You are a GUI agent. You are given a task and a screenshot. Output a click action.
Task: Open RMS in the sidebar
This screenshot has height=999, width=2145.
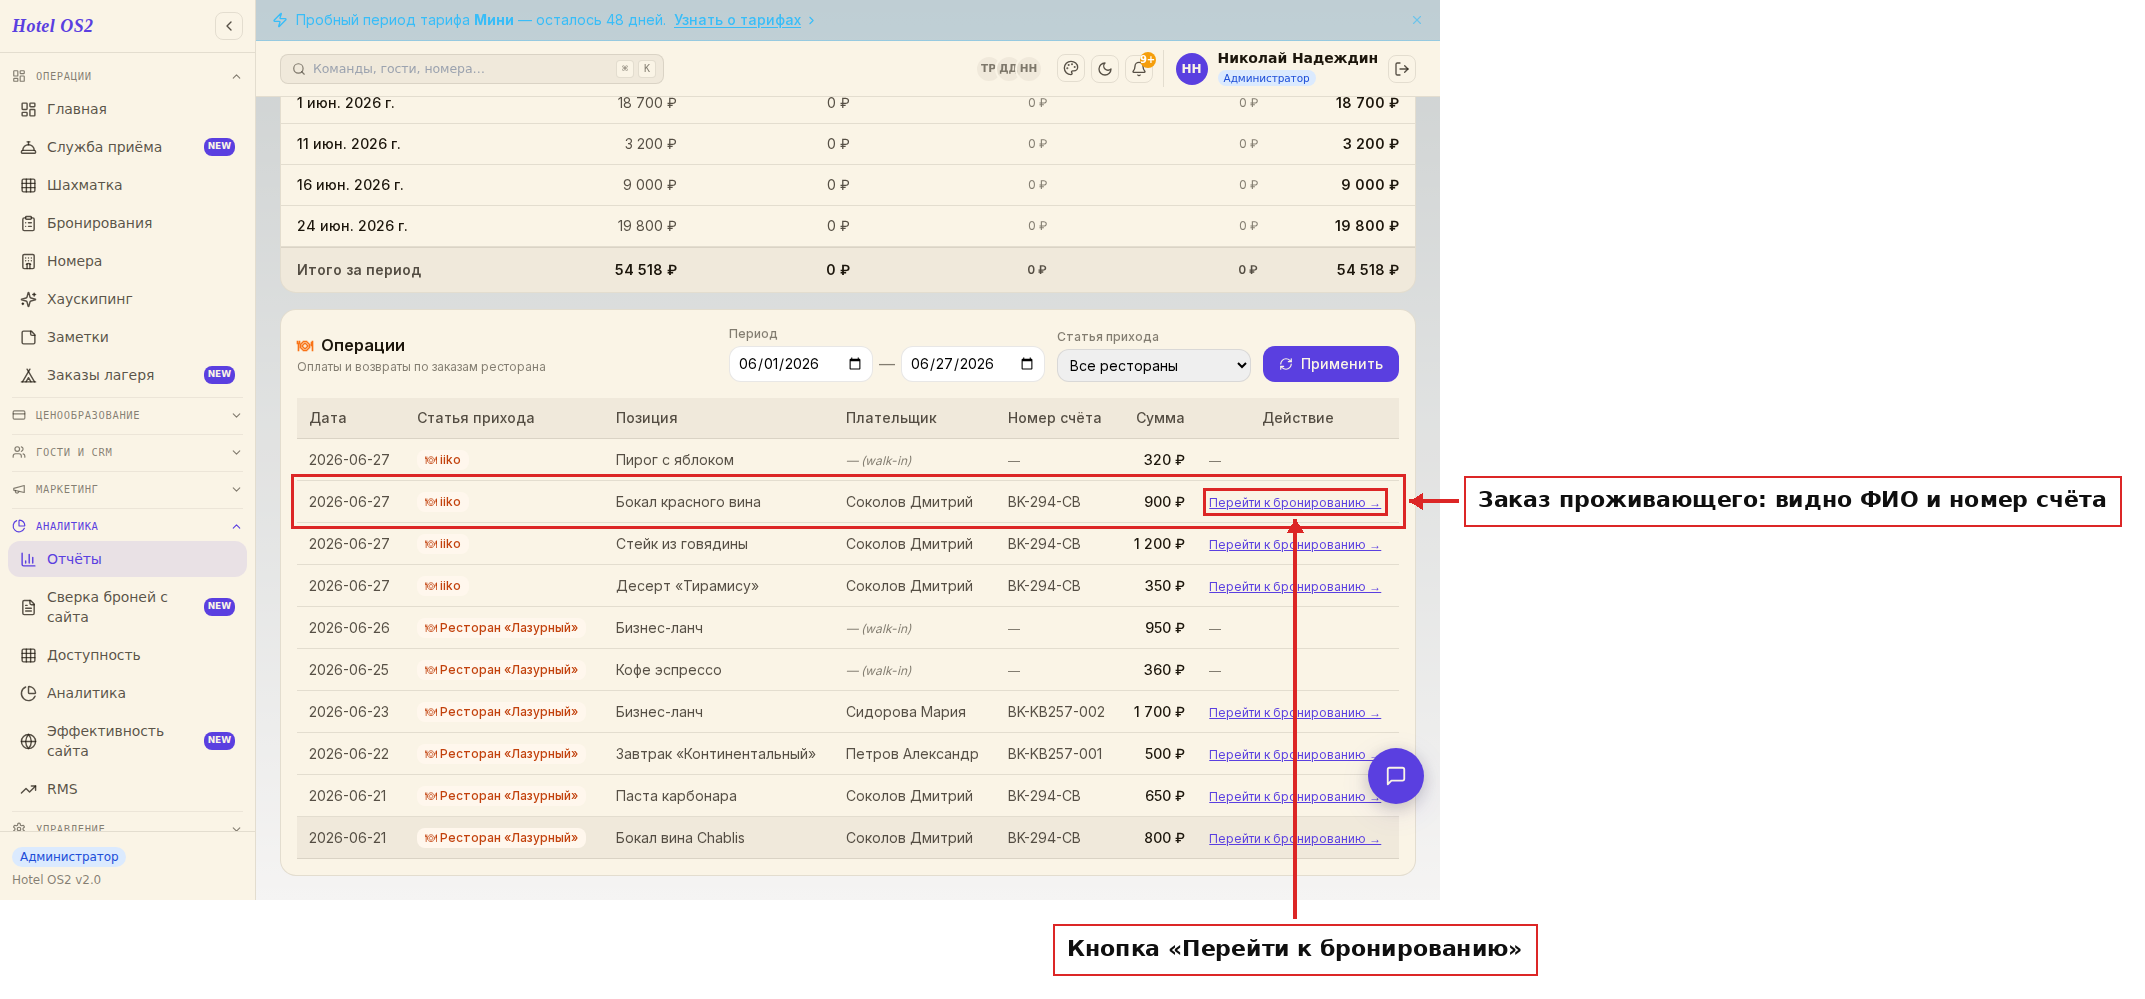pyautogui.click(x=127, y=789)
